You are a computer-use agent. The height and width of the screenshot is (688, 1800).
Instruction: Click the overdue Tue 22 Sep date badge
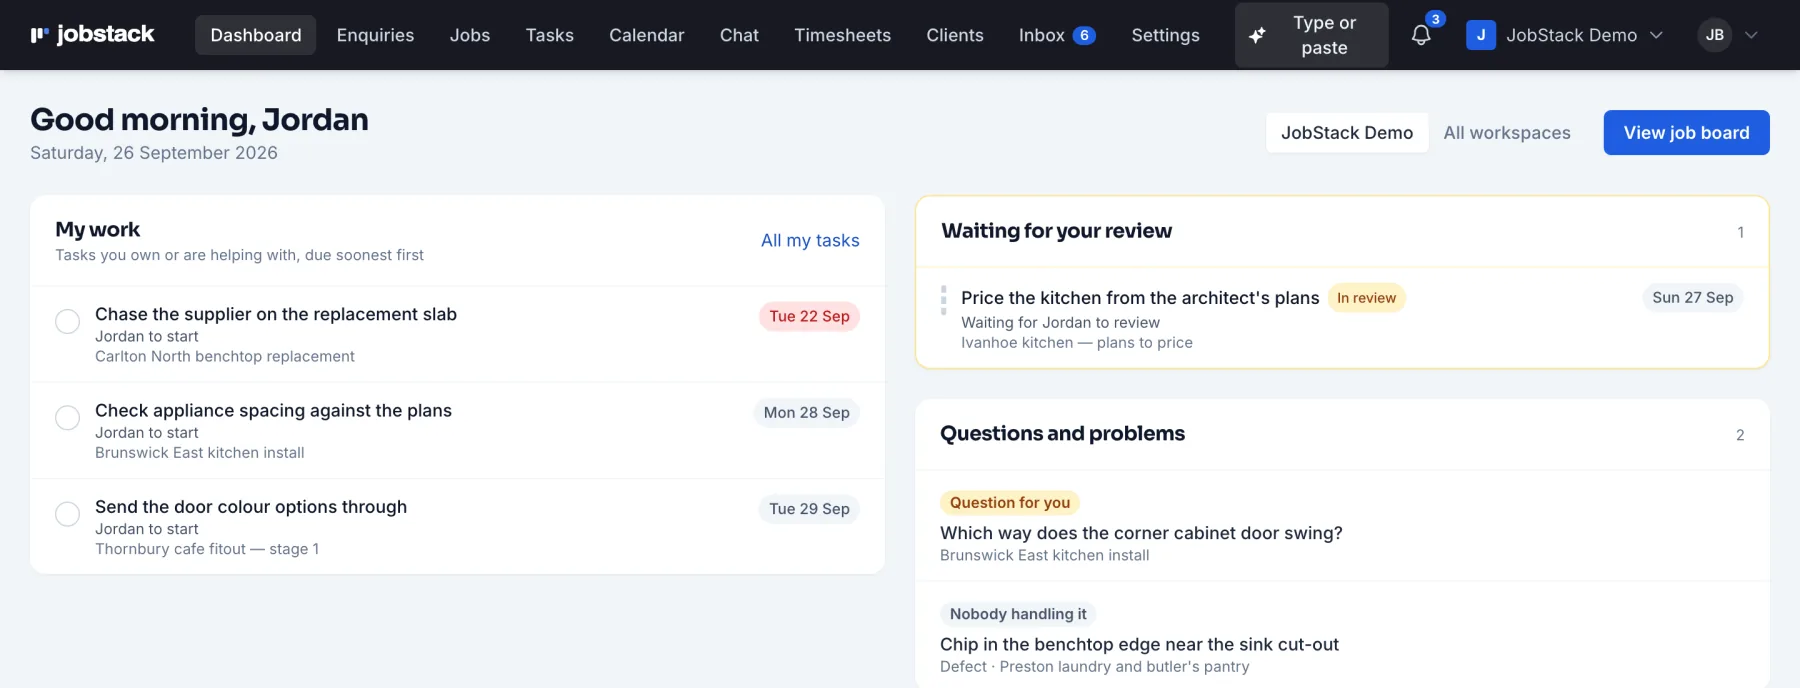tap(809, 316)
